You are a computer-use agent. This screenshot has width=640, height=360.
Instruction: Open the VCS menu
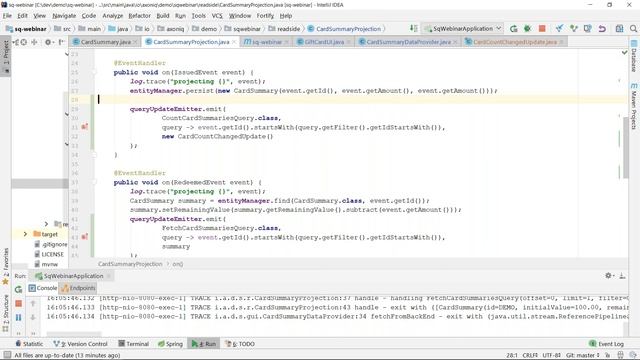pyautogui.click(x=217, y=16)
